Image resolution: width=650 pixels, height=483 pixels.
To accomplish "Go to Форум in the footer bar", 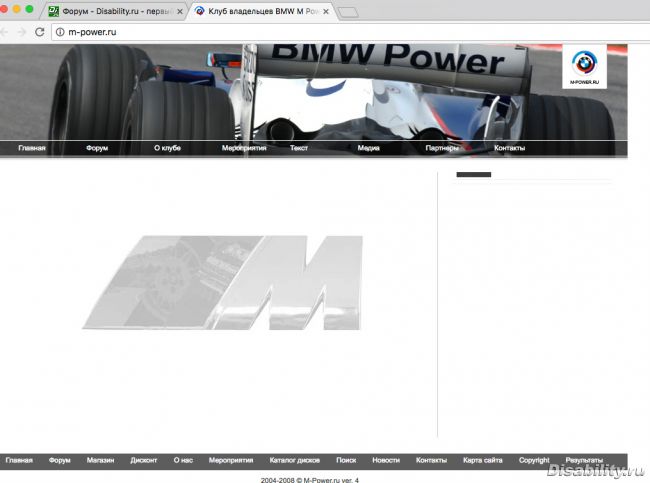I will pyautogui.click(x=59, y=460).
